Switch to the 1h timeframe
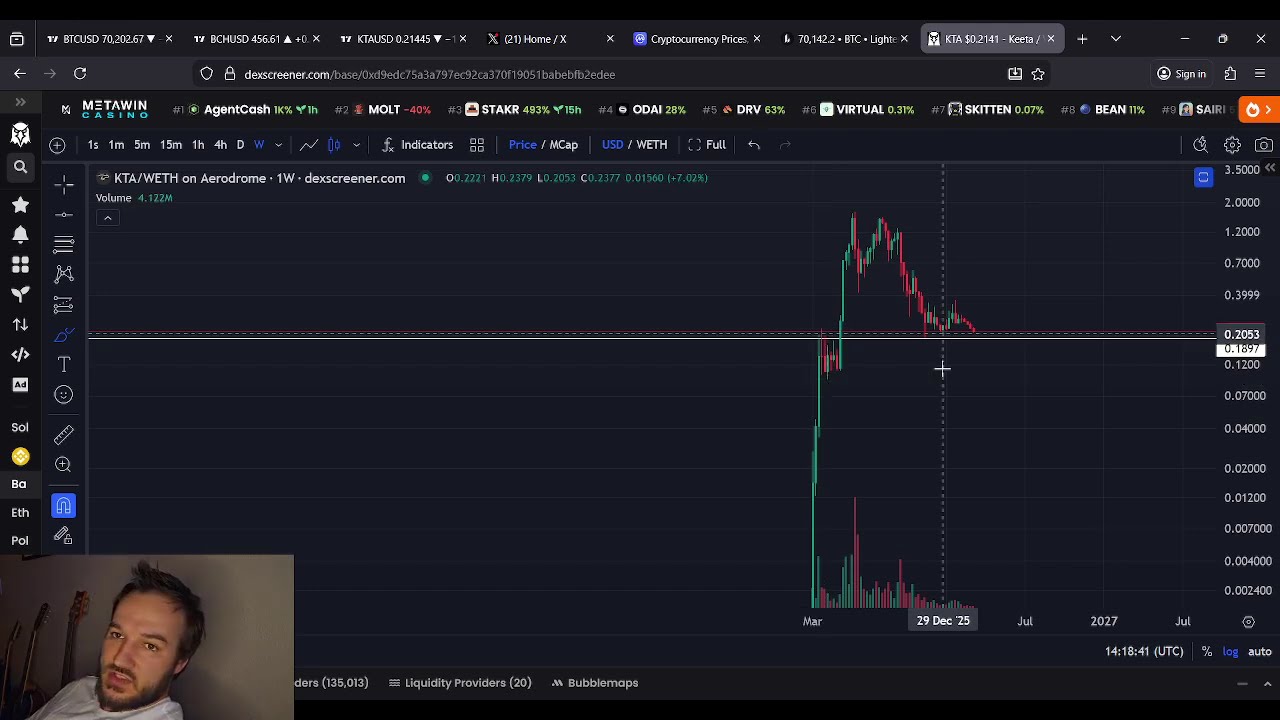Viewport: 1280px width, 720px height. coord(198,145)
